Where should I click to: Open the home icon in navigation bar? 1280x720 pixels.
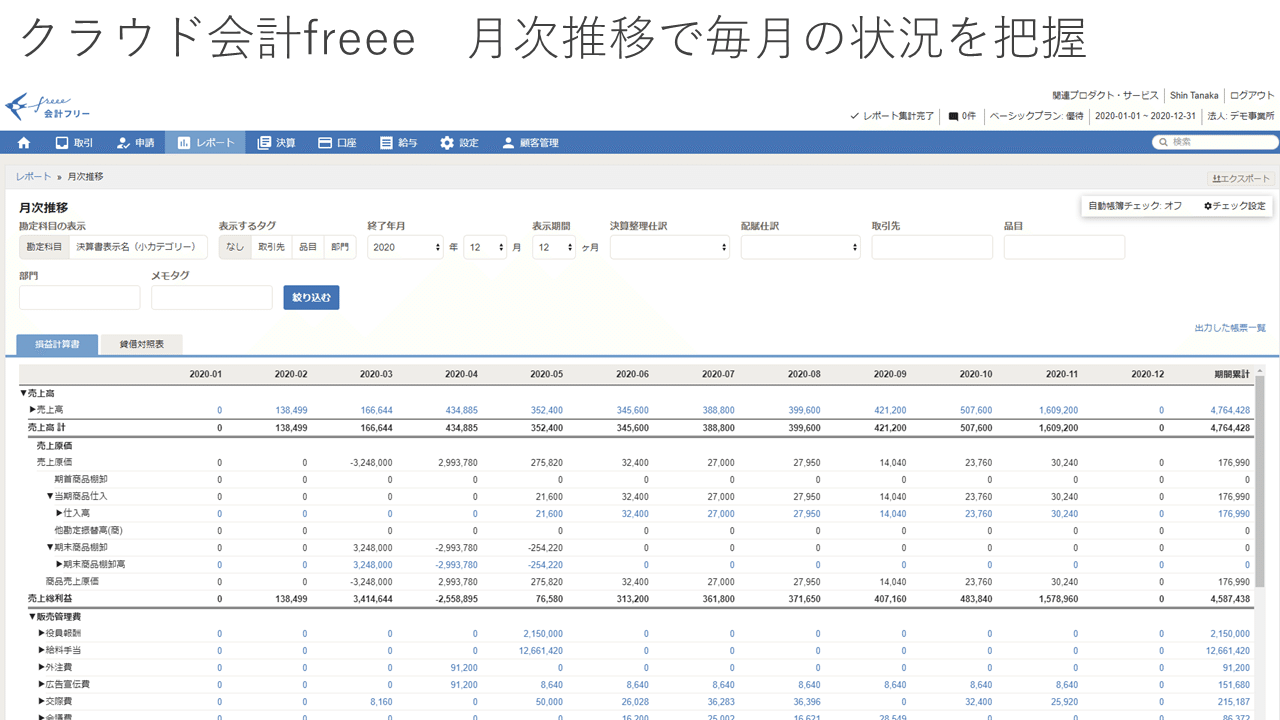[24, 143]
